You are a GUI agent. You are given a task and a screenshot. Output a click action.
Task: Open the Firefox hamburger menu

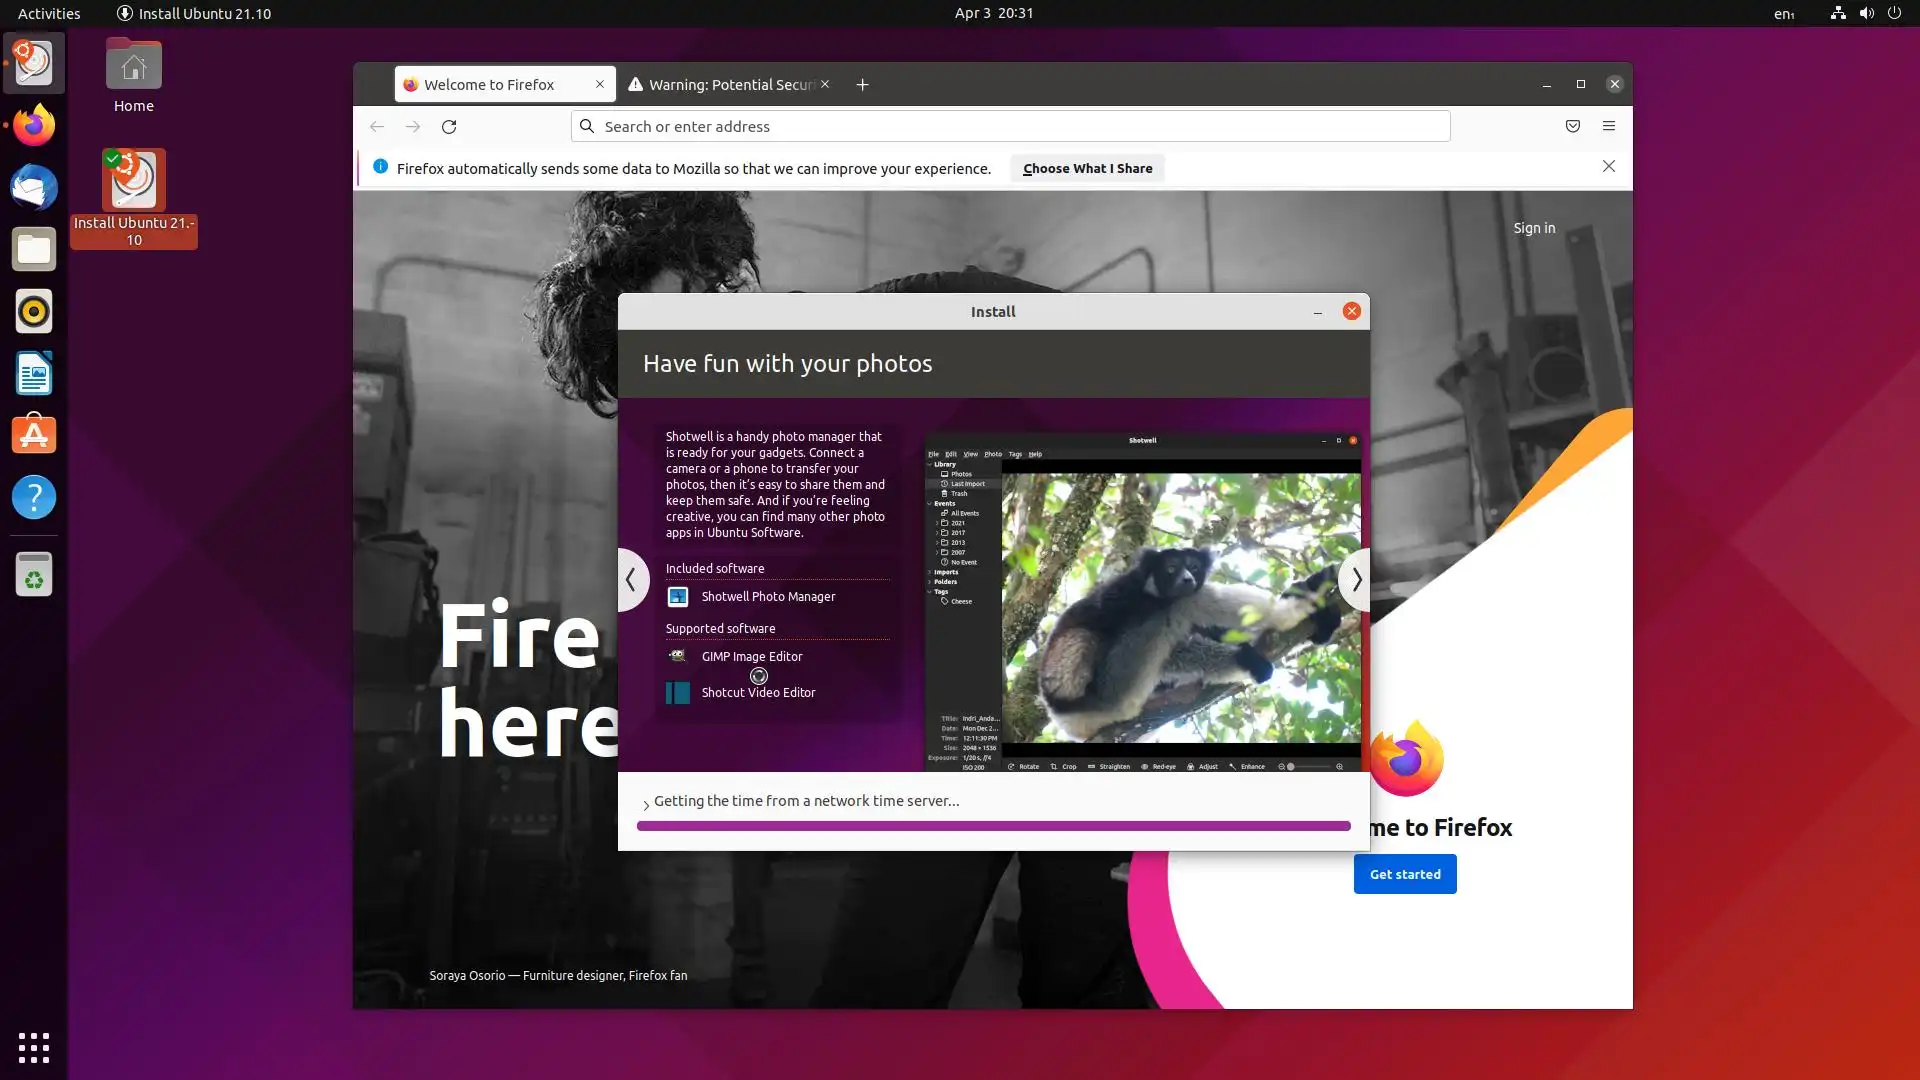1608,126
